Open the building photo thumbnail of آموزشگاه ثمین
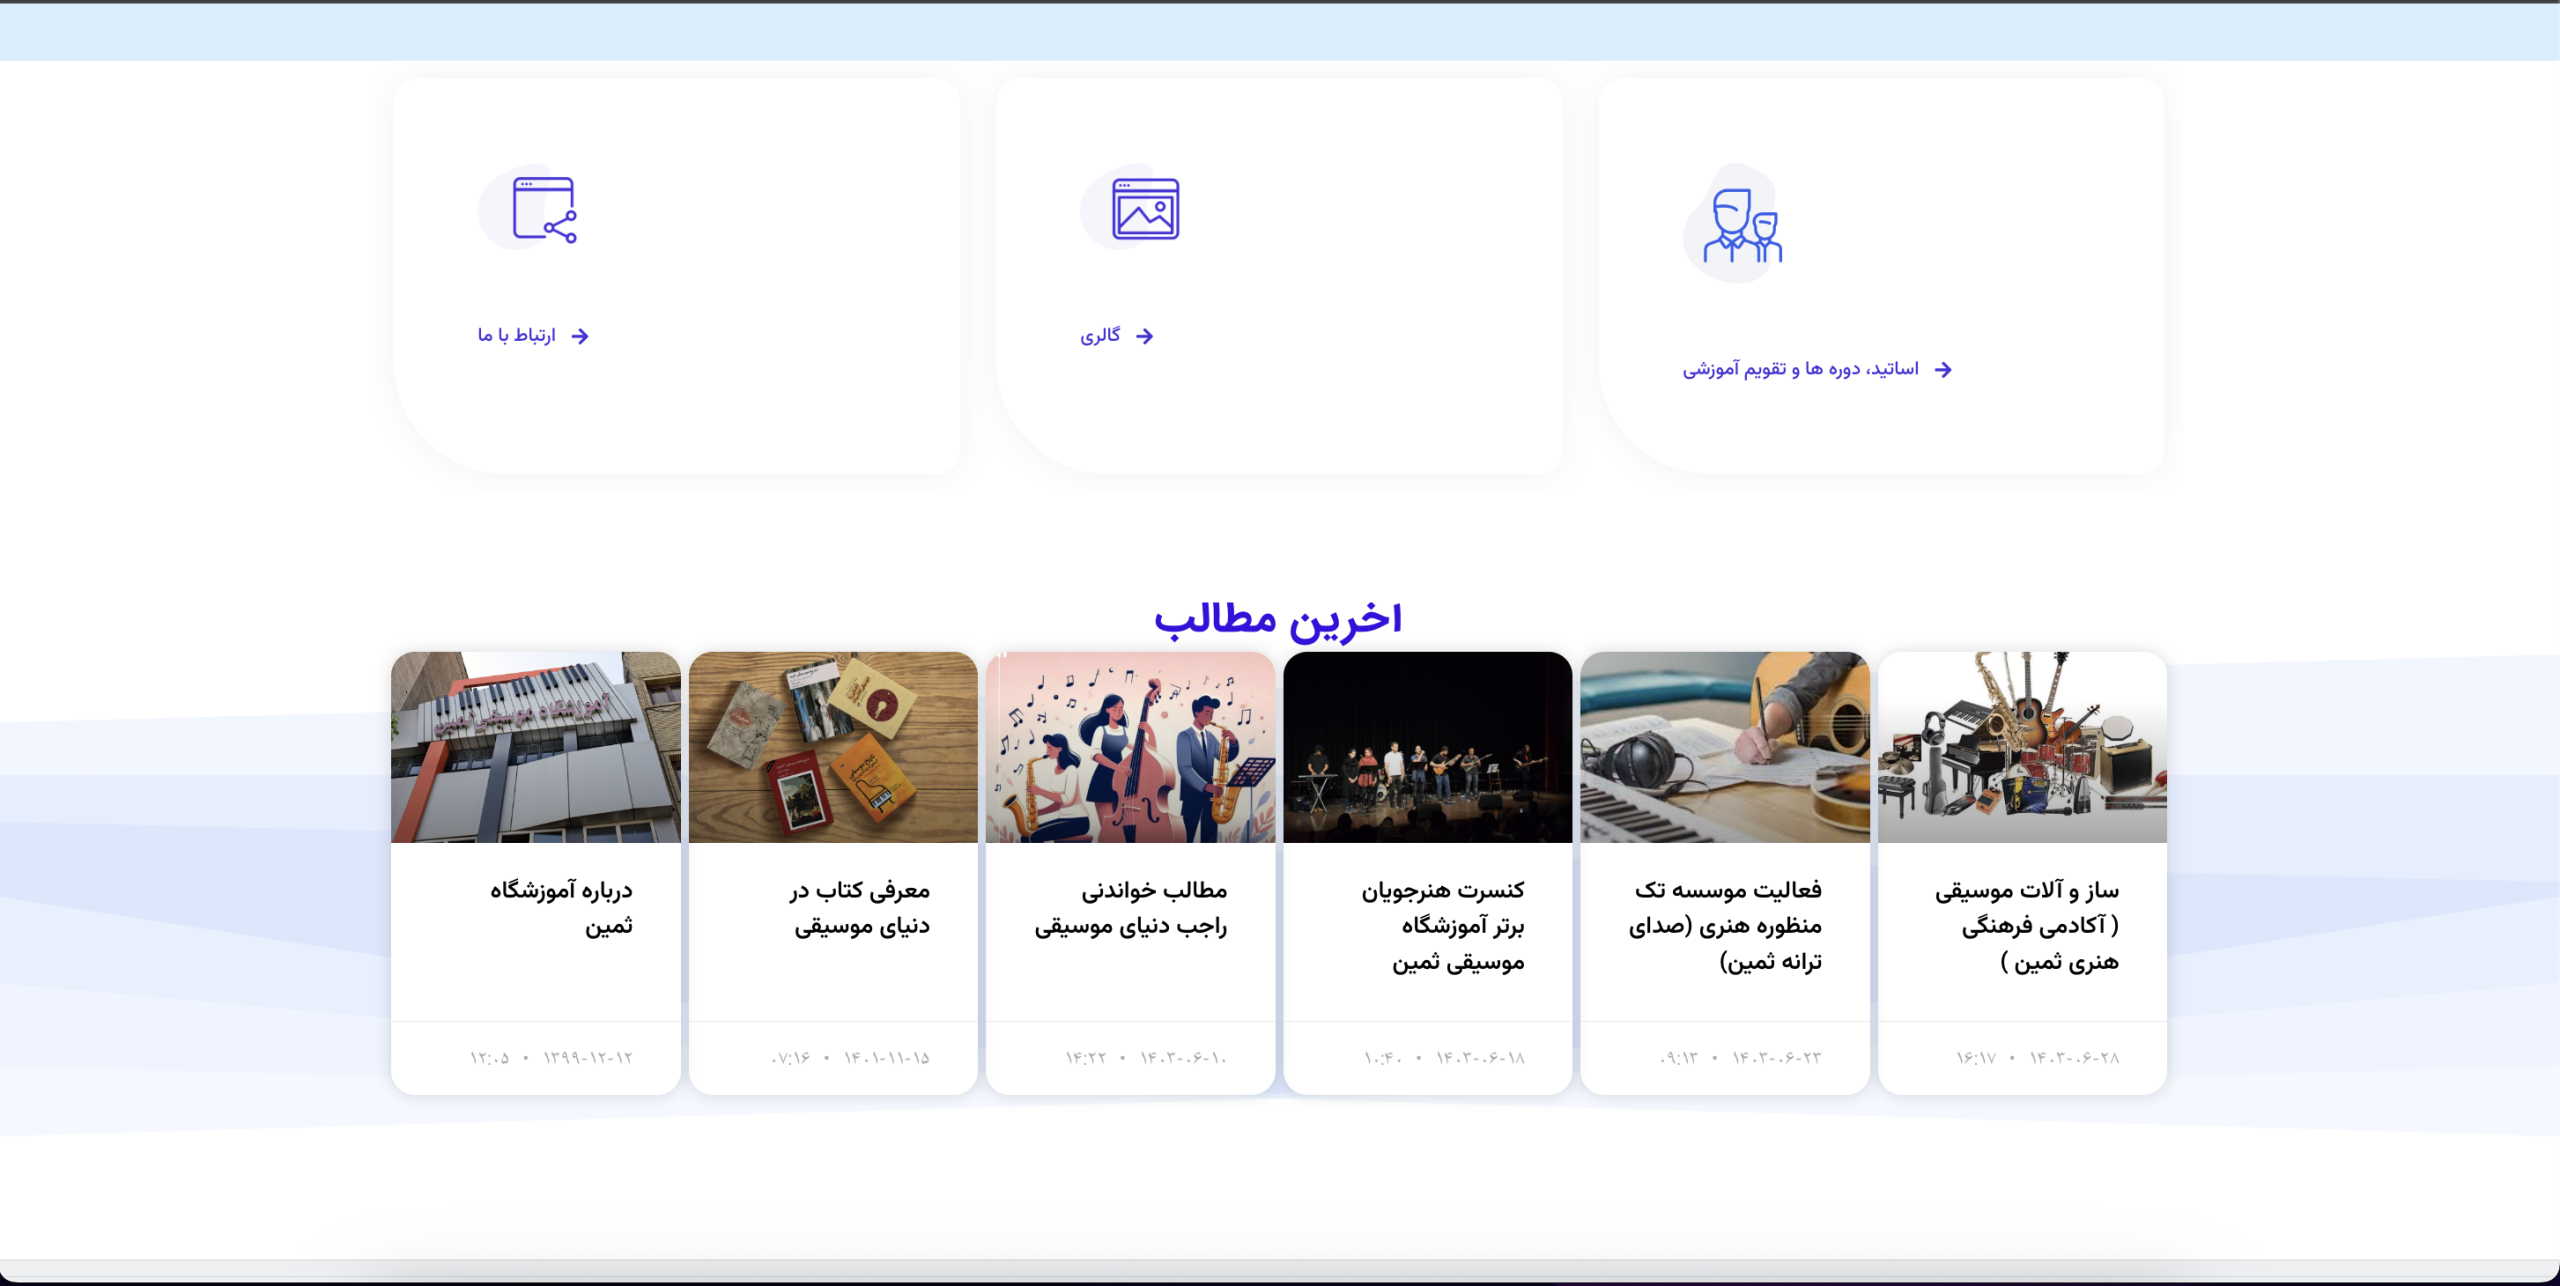 coord(535,747)
